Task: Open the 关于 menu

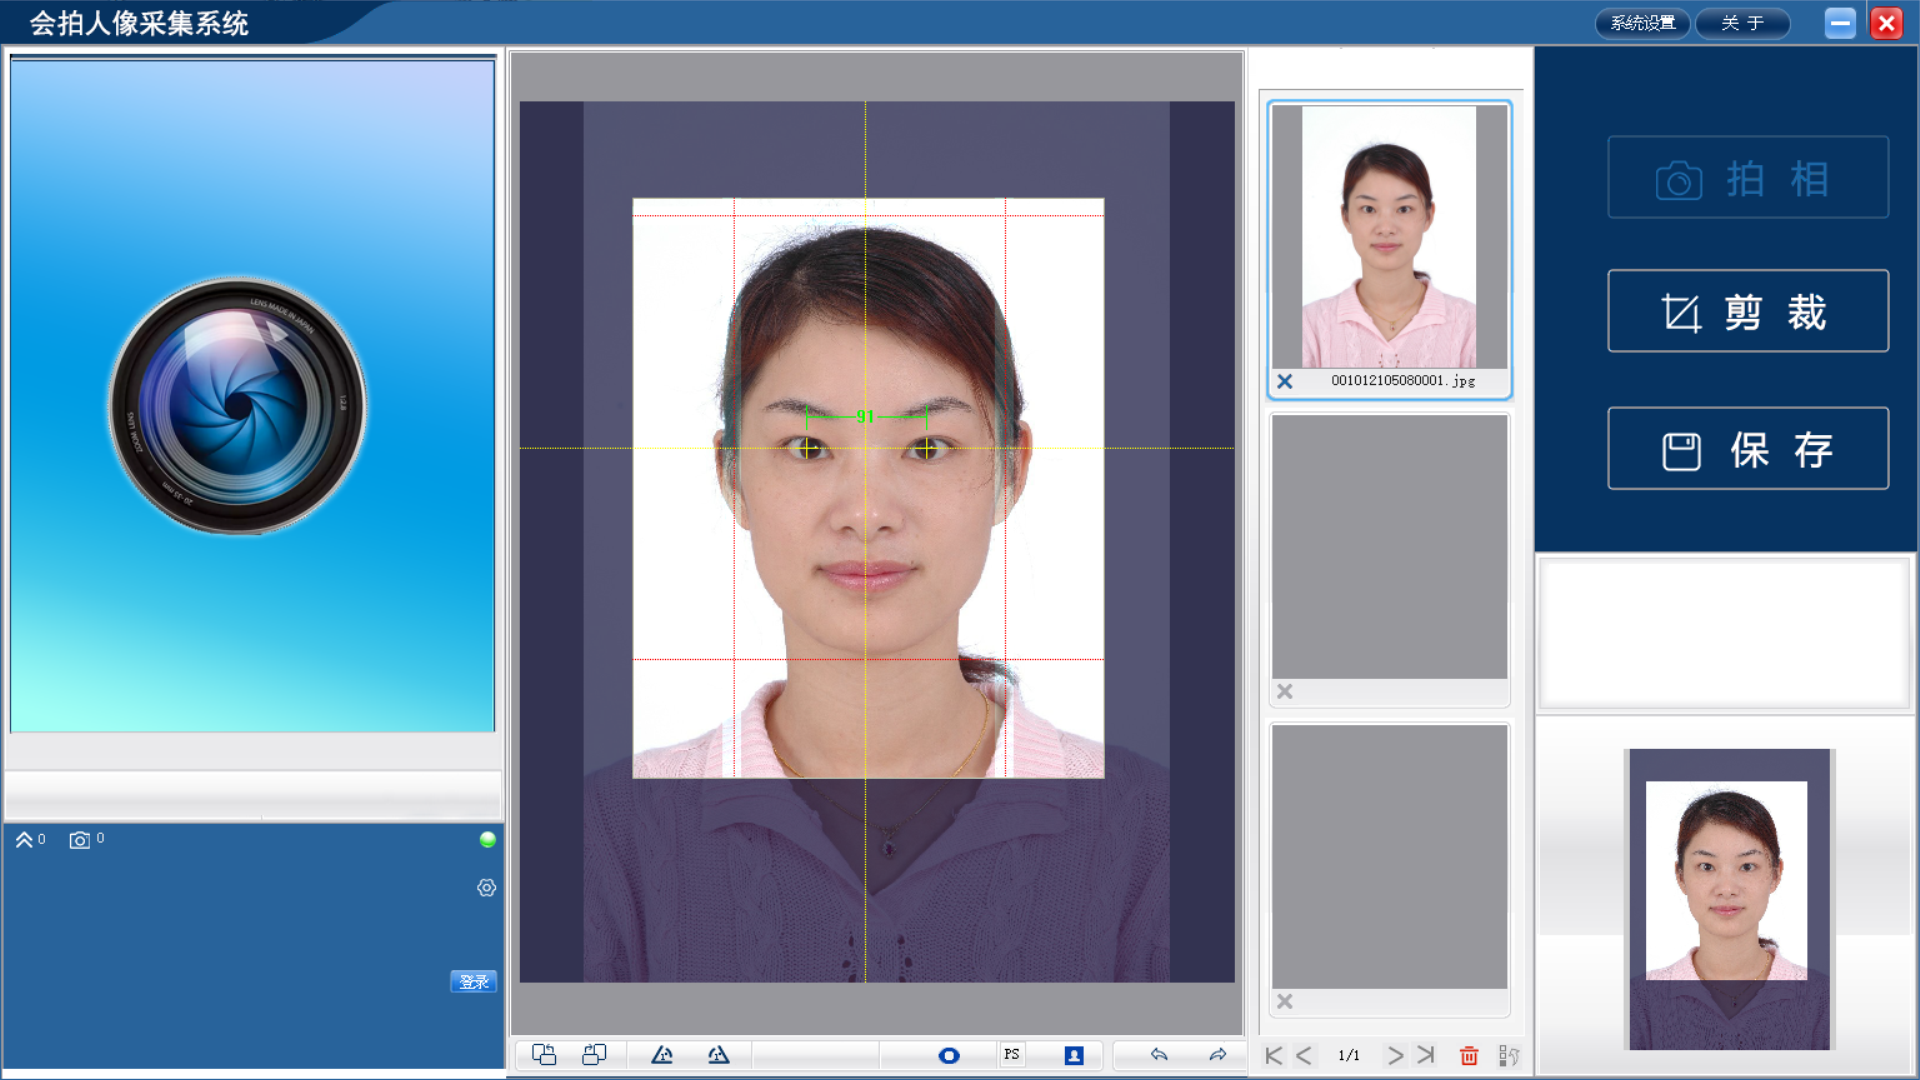Action: 1742,23
